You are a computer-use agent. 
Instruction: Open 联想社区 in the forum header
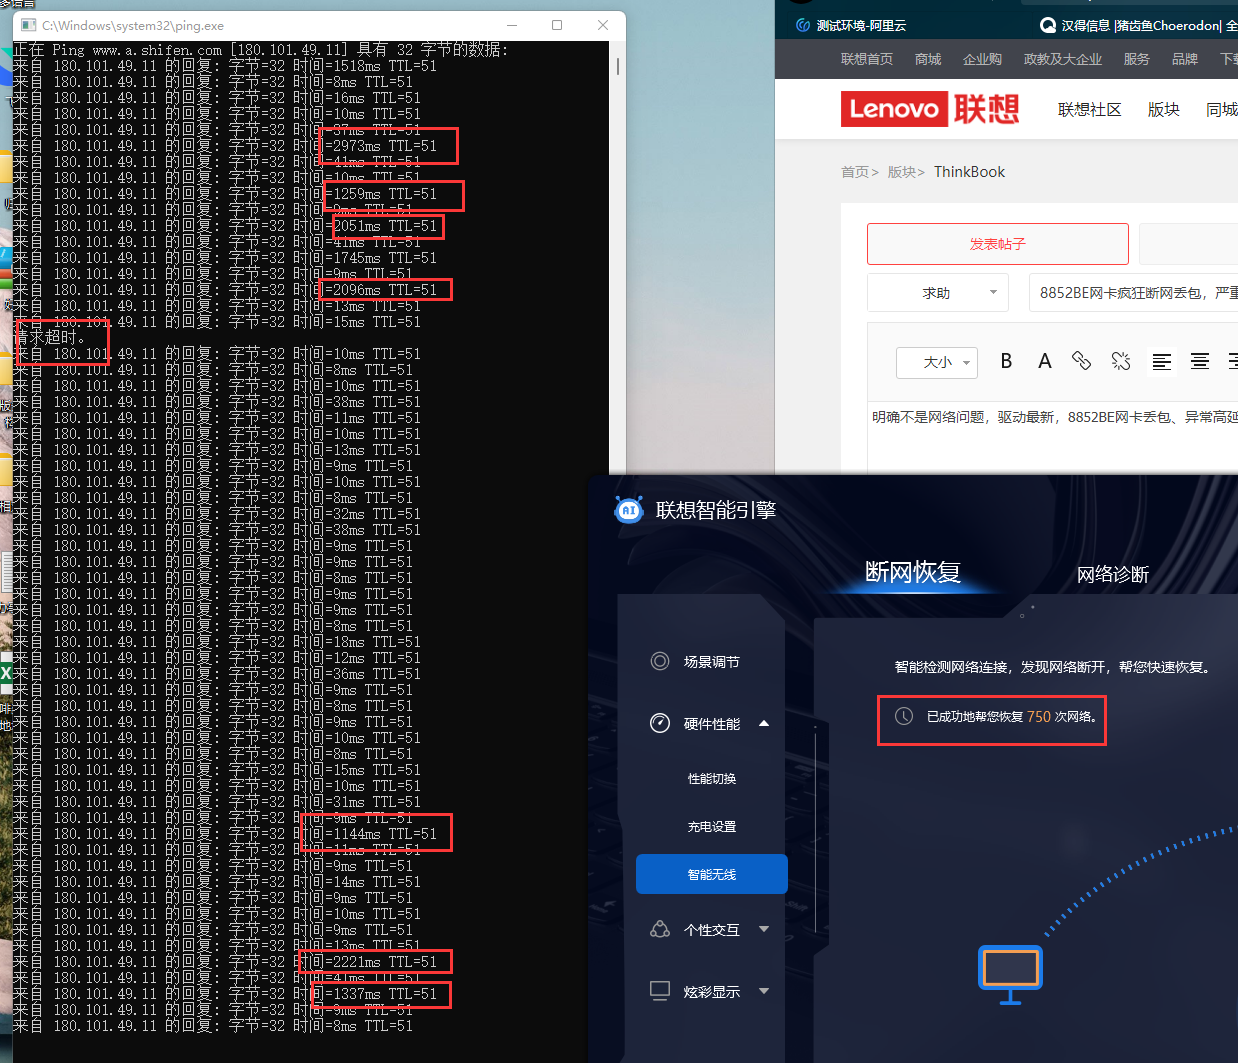1090,109
